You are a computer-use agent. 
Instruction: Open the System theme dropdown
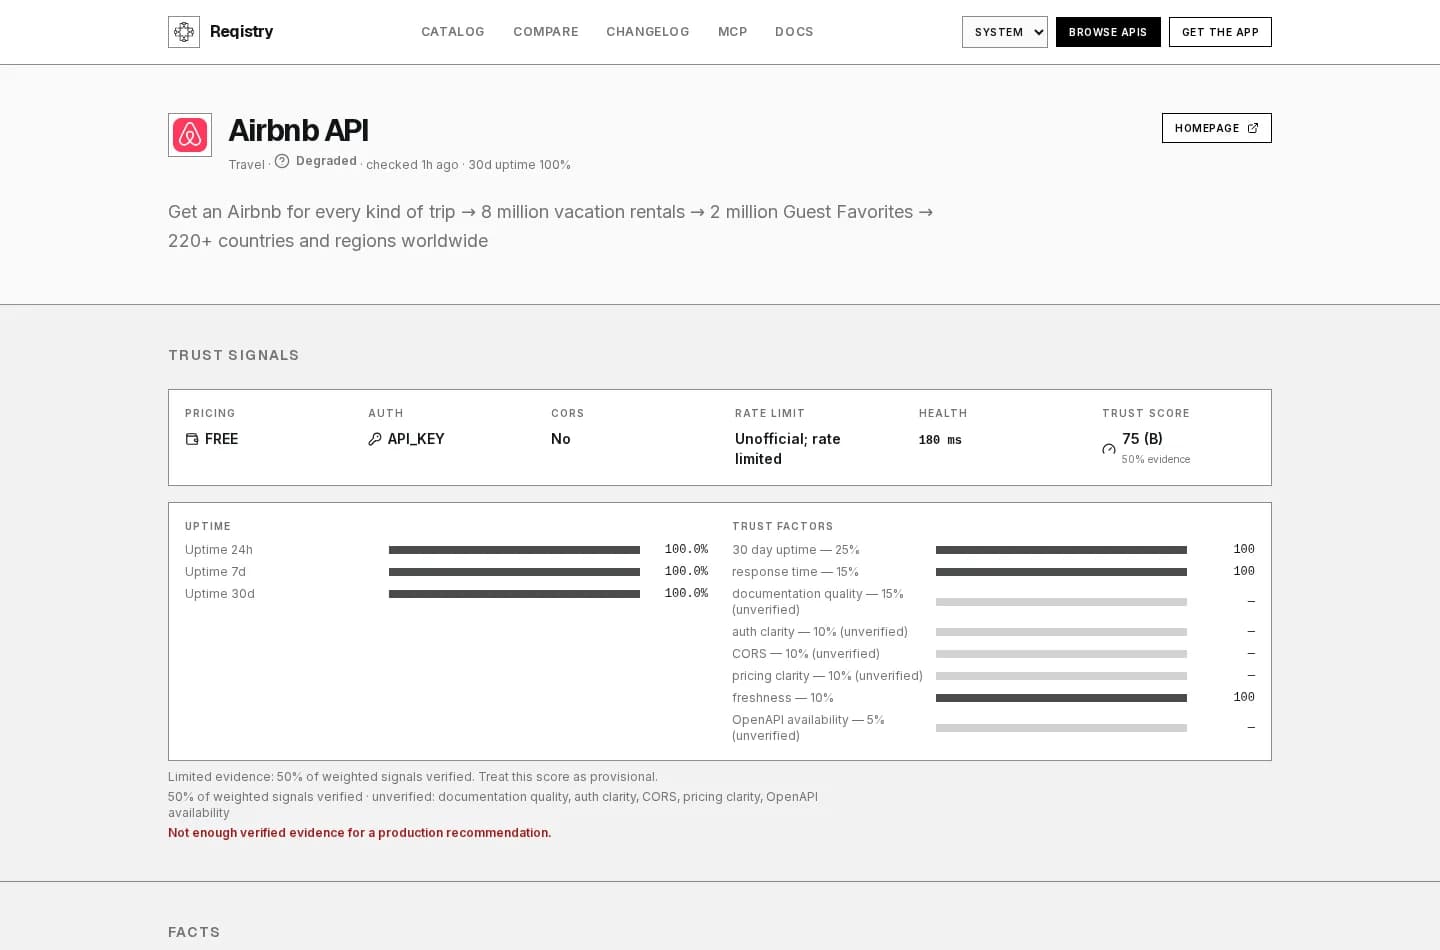click(x=1005, y=32)
